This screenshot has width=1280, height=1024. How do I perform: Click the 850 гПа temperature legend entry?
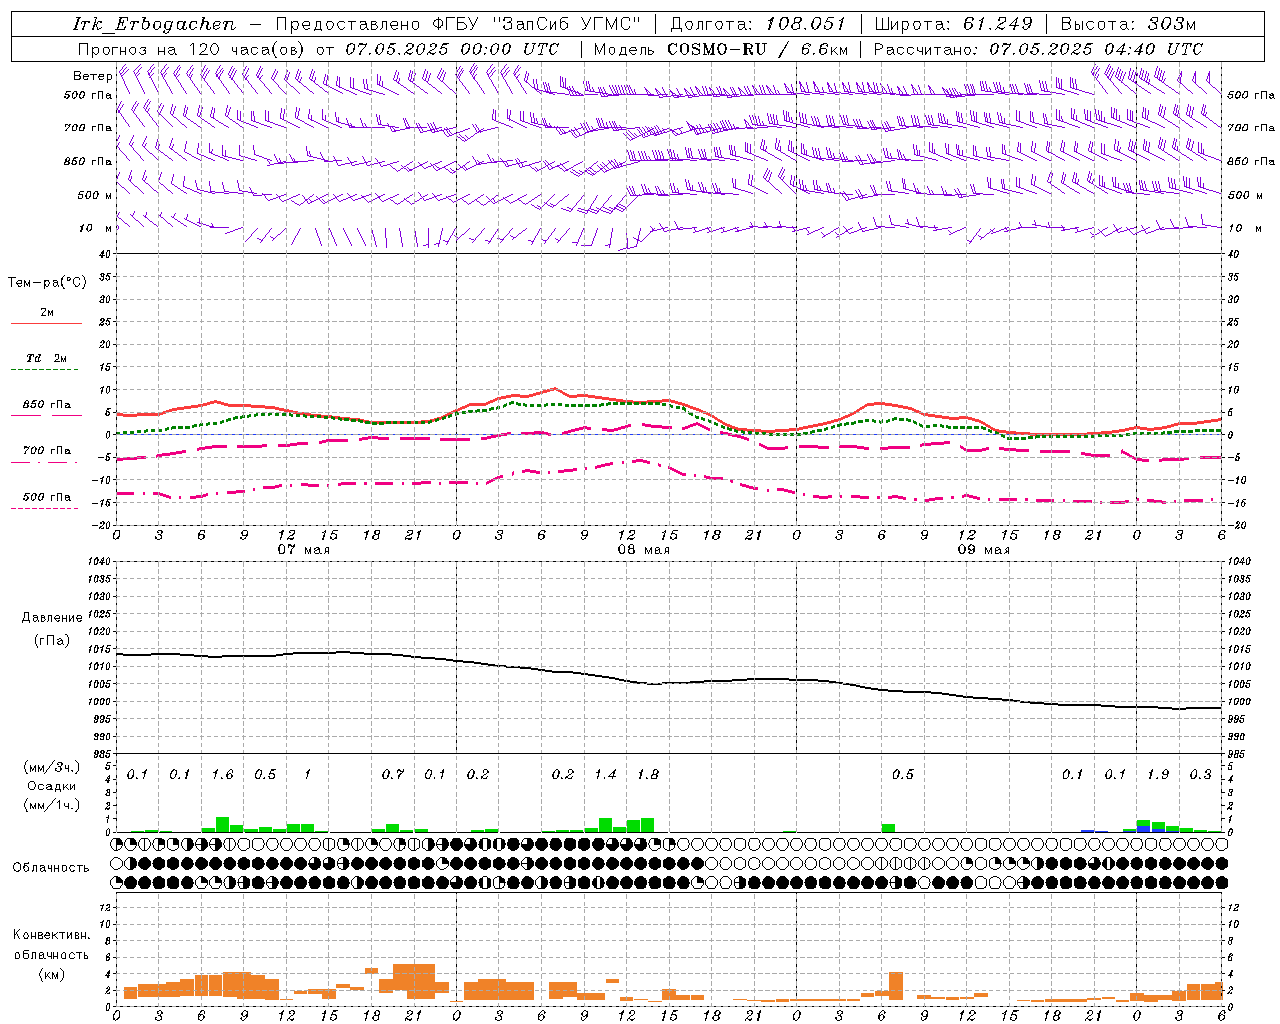click(x=47, y=405)
